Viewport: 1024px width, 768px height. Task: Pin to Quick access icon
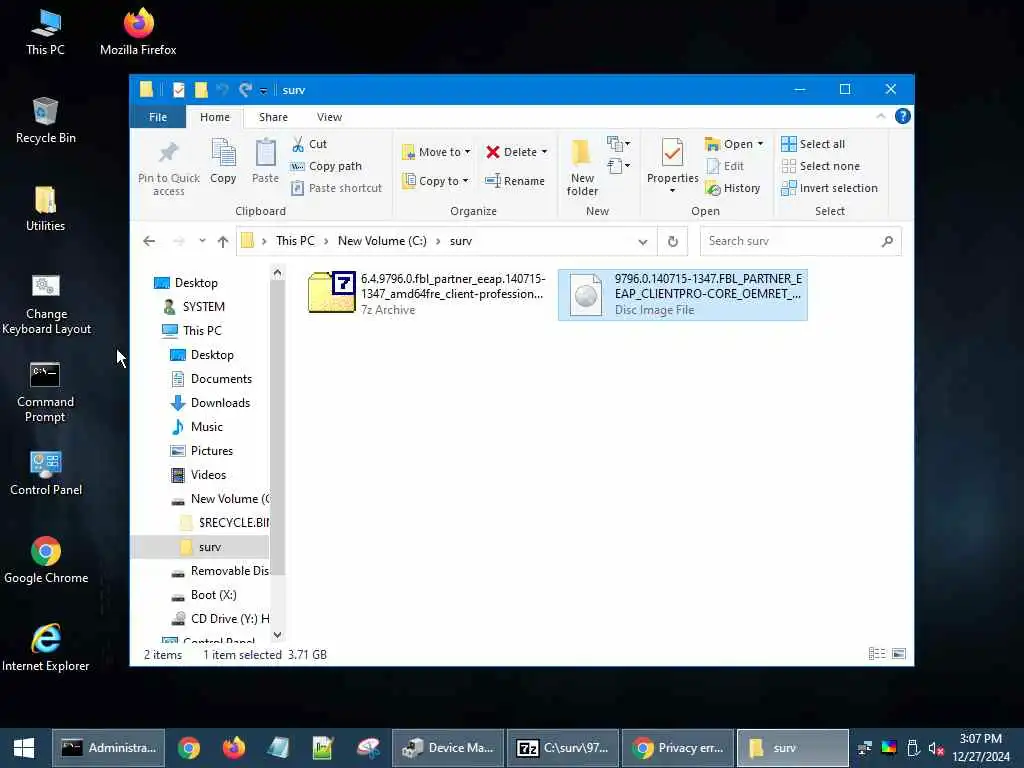(168, 153)
